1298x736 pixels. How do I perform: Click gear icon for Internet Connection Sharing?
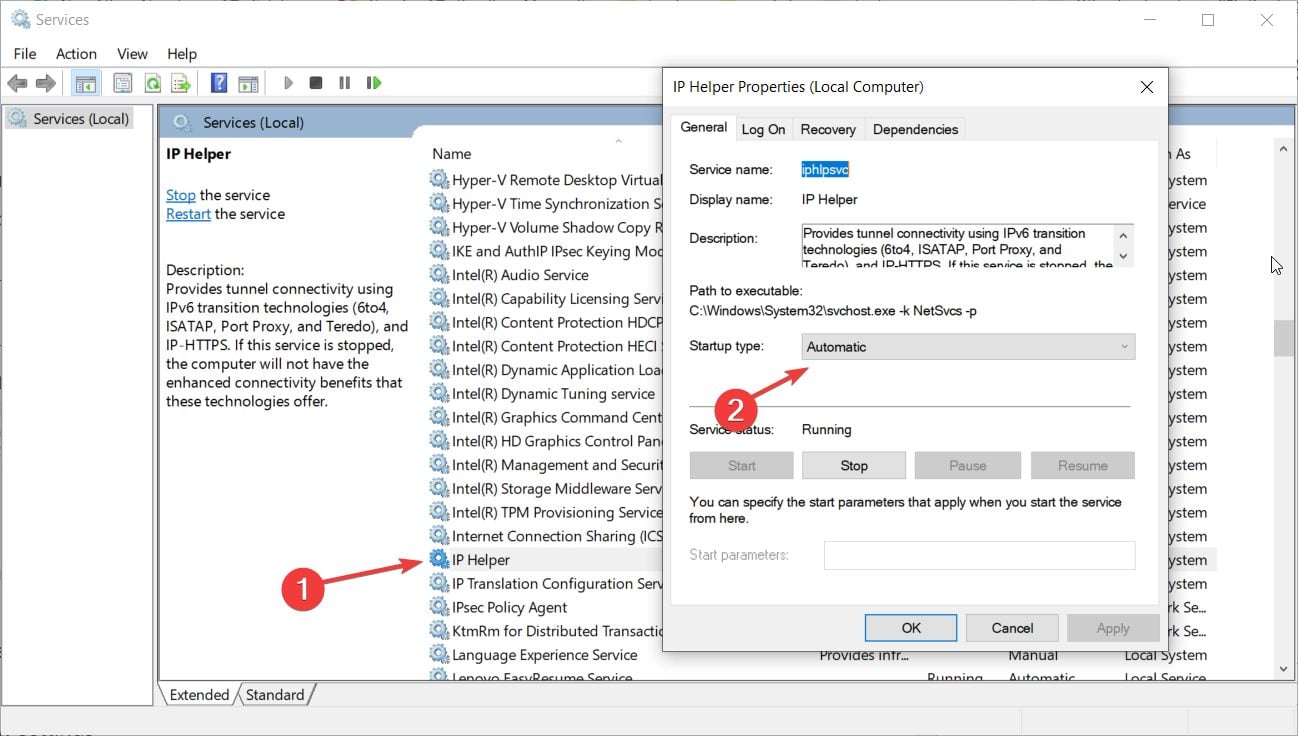click(x=439, y=536)
